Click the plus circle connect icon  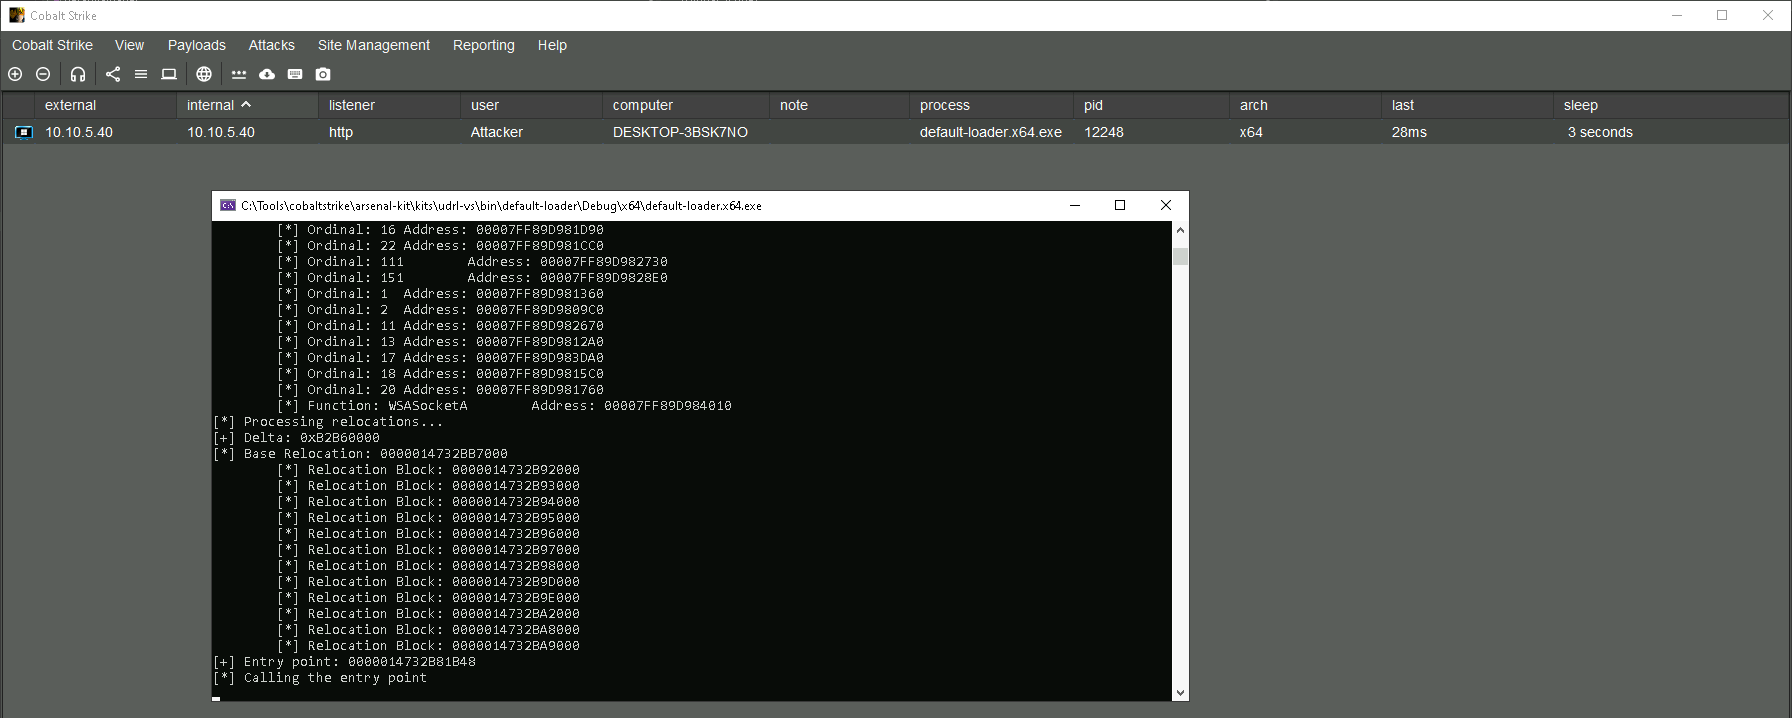pyautogui.click(x=15, y=74)
